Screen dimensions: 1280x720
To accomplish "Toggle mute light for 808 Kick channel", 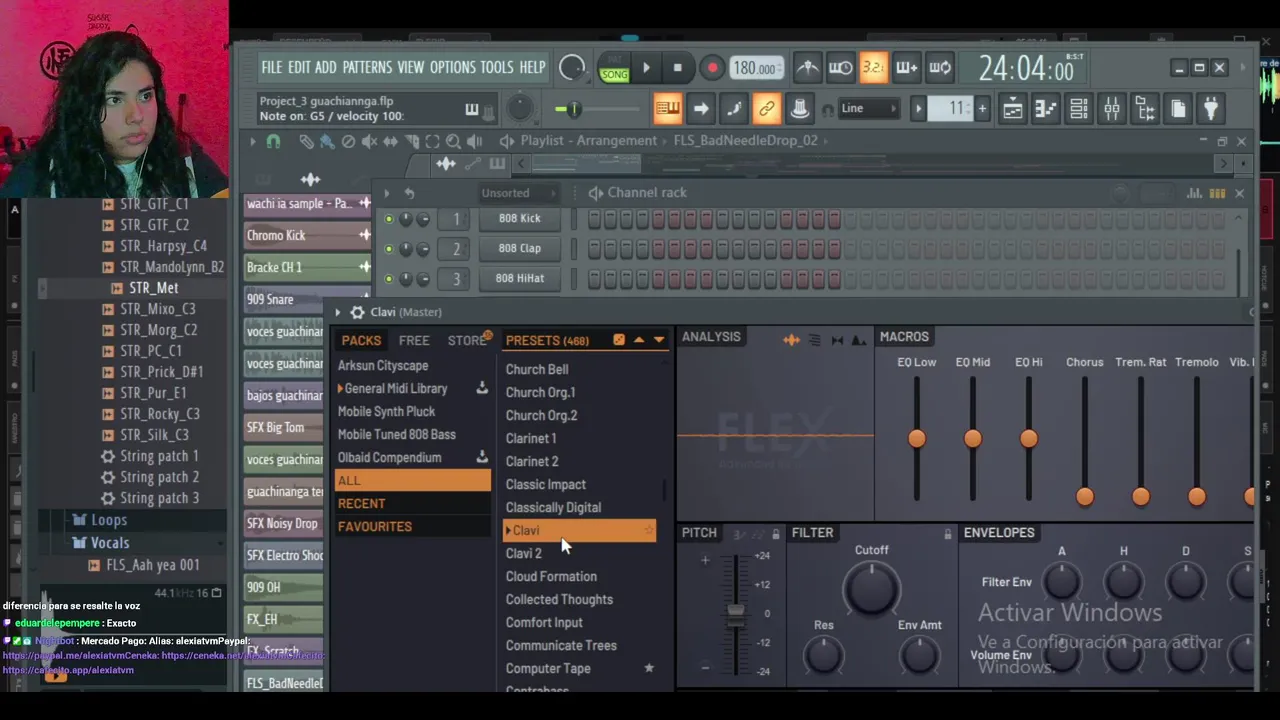I will click(x=389, y=219).
